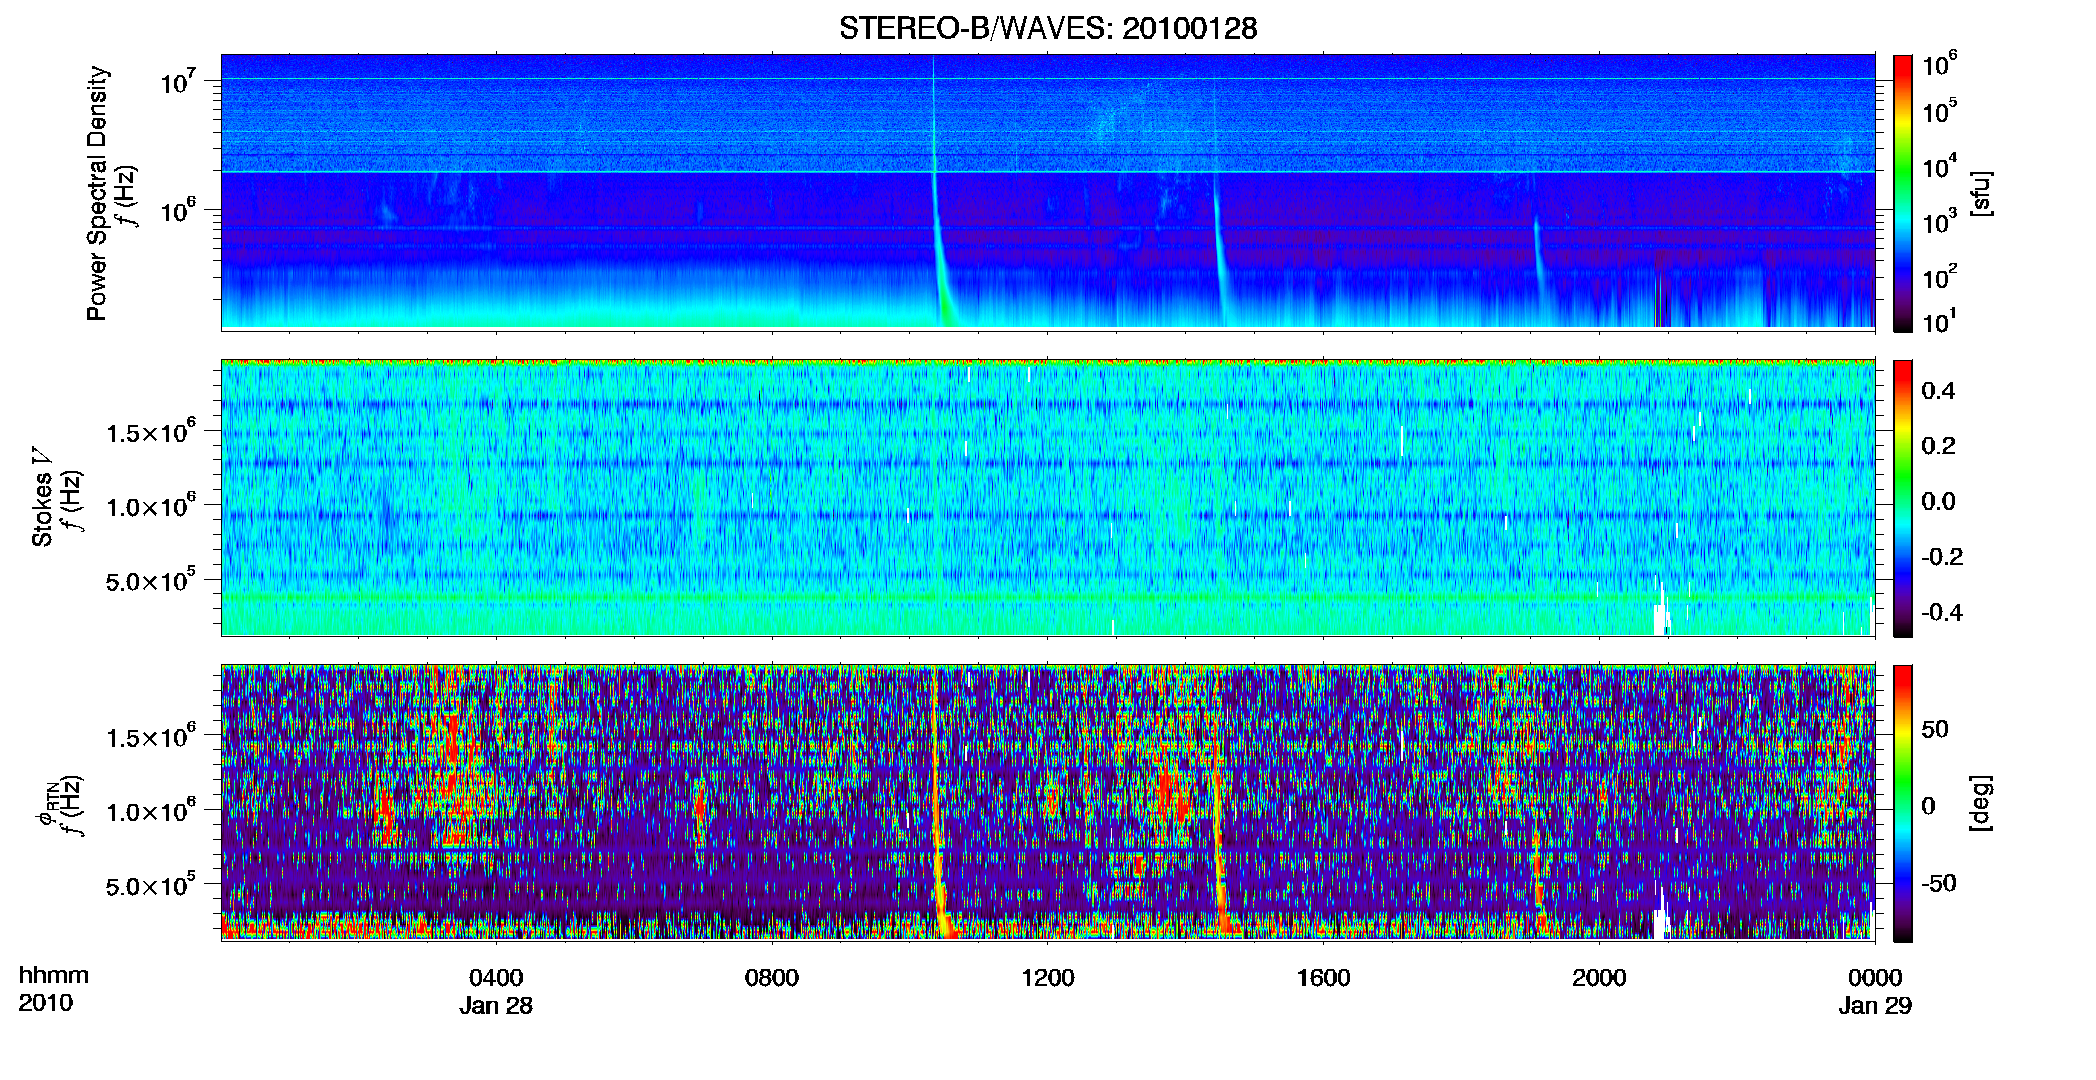
Task: Click the Stokes V spectrogram panel
Action: 1048,498
